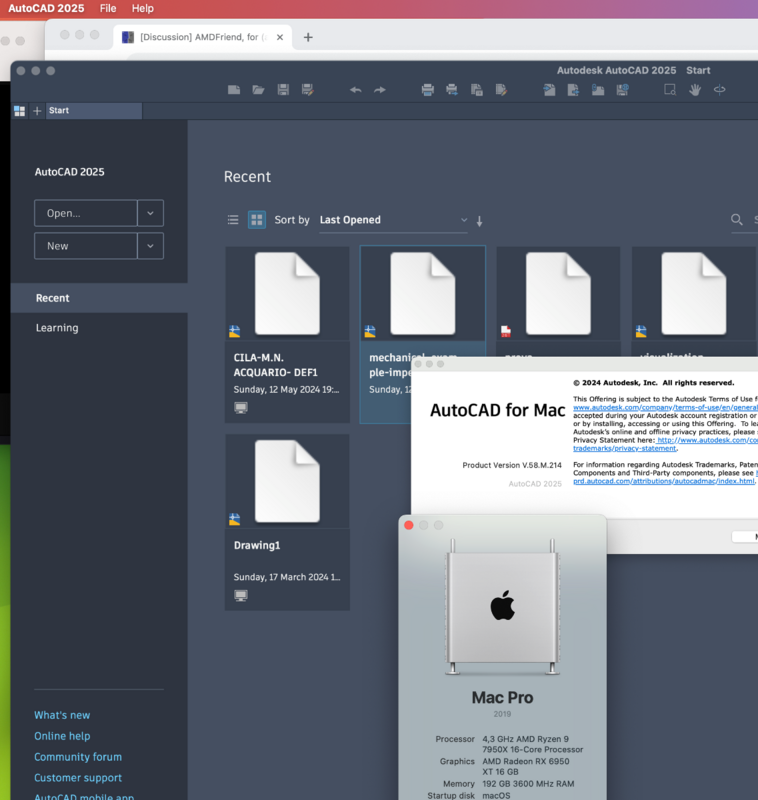Open the mechanical example file thumbnail
The image size is (758, 800).
tap(423, 294)
